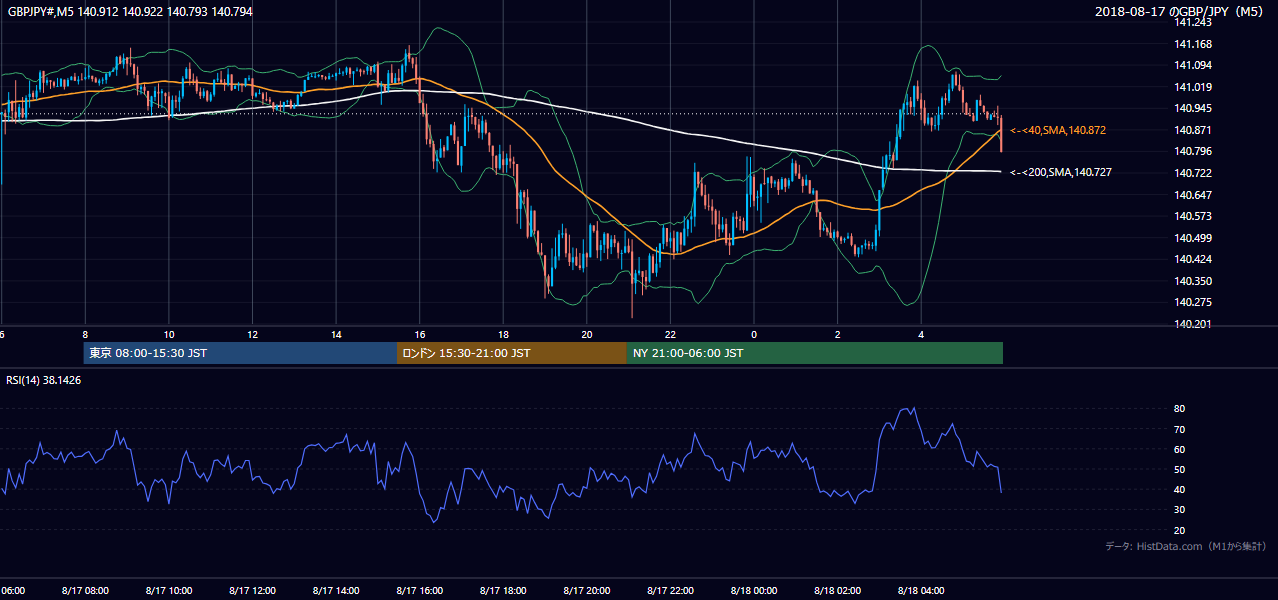Screen dimensions: 1278x600
Task: Click price axis value 141.094
Action: click(x=1194, y=65)
